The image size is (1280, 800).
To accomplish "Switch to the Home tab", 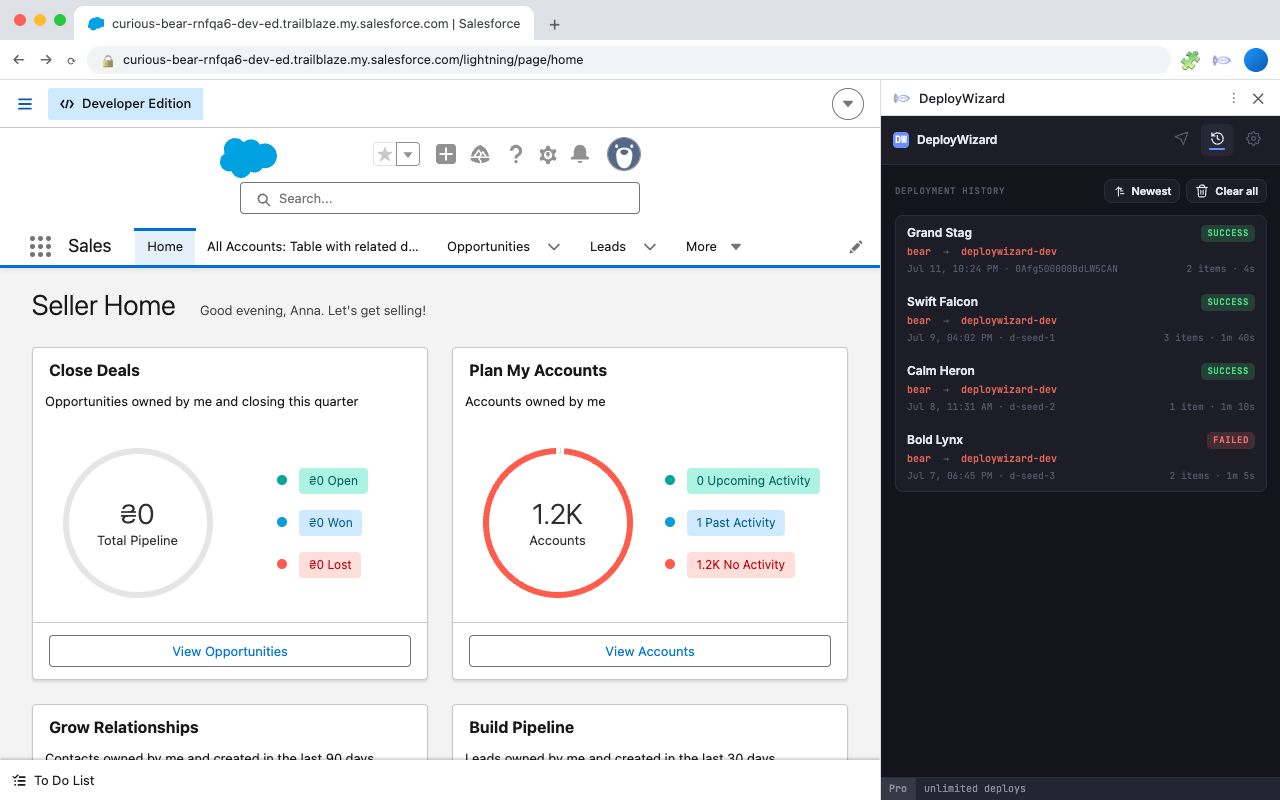I will (165, 246).
